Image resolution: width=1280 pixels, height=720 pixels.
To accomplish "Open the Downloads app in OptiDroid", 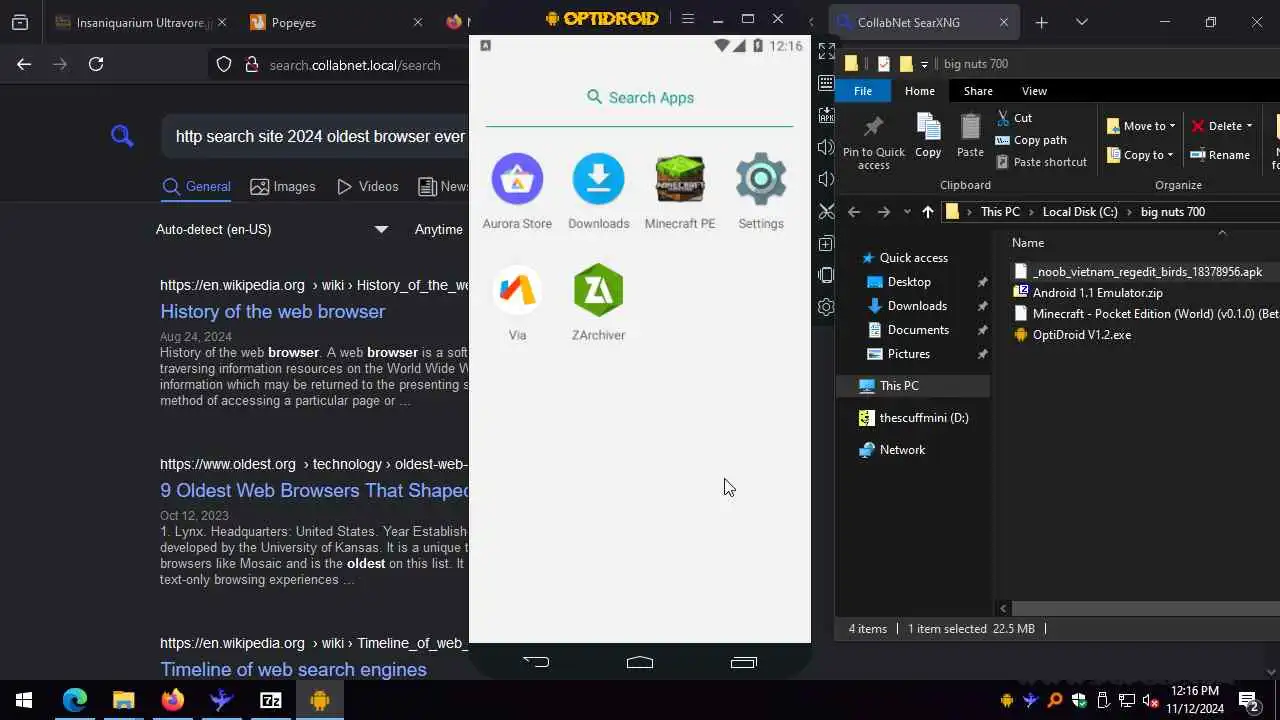I will (598, 192).
